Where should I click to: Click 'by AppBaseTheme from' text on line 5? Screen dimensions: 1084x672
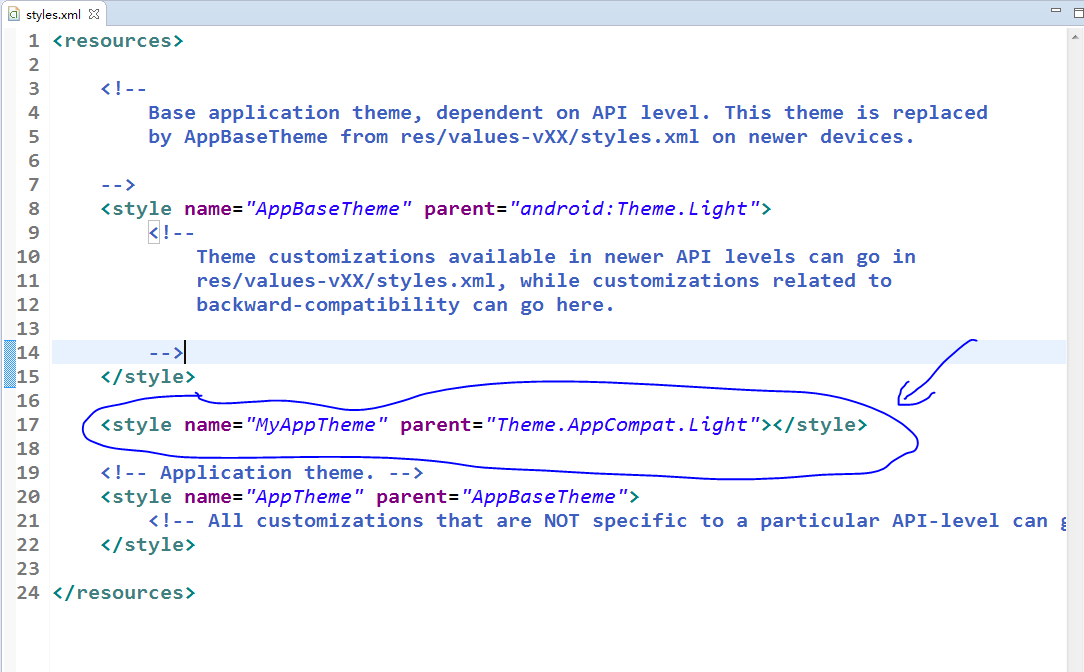pos(268,137)
